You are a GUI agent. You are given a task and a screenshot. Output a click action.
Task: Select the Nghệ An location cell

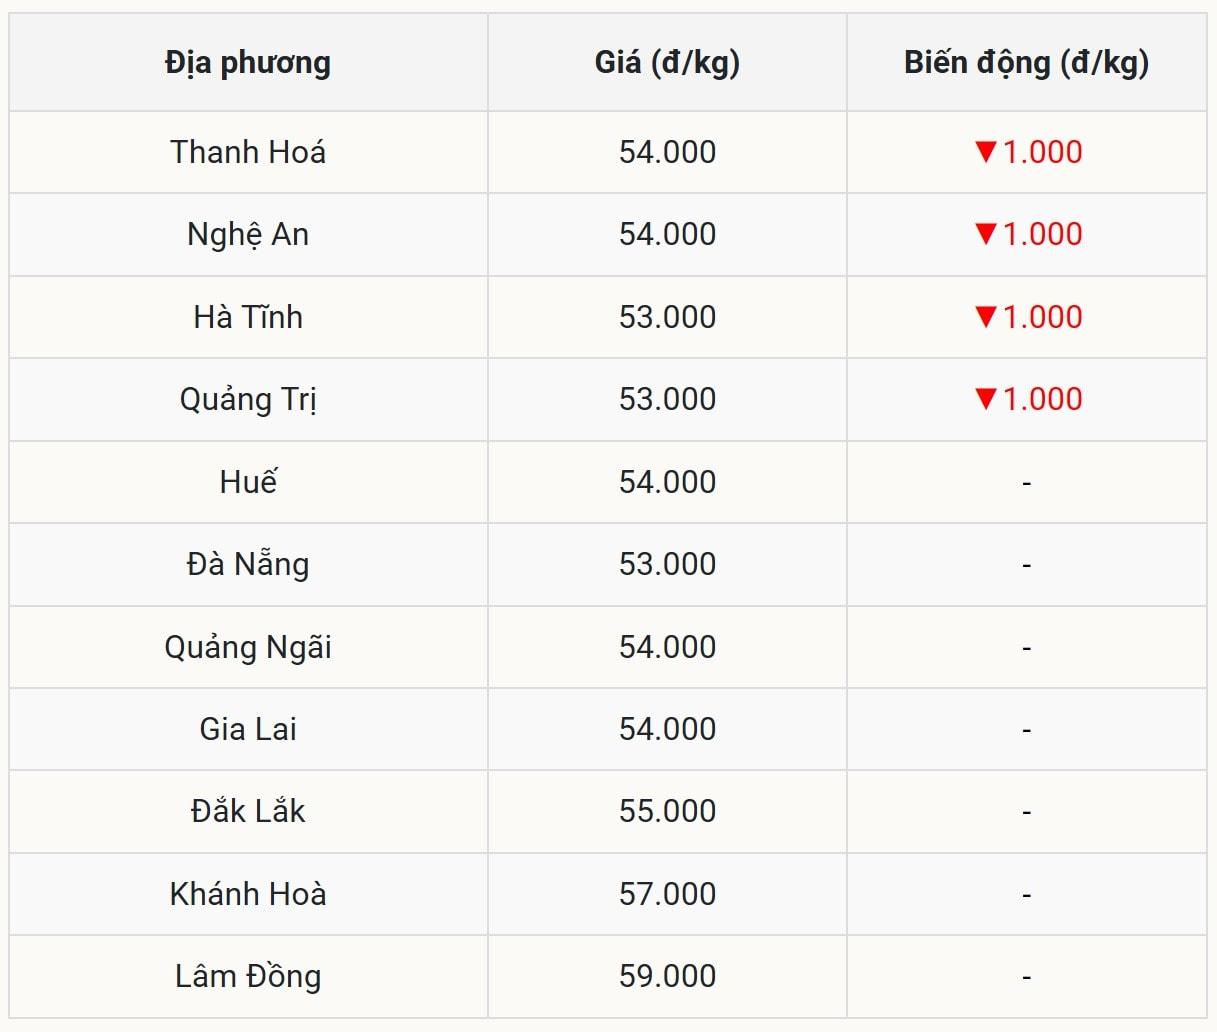[248, 234]
